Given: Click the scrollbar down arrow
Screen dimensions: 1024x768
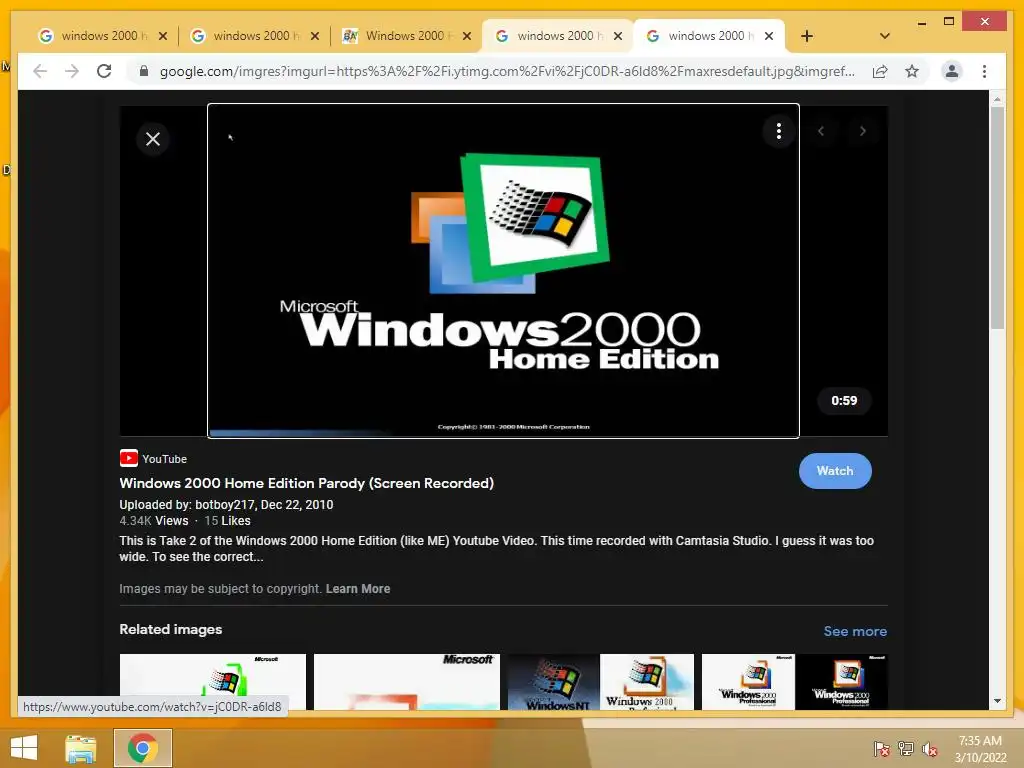Looking at the screenshot, I should [997, 701].
